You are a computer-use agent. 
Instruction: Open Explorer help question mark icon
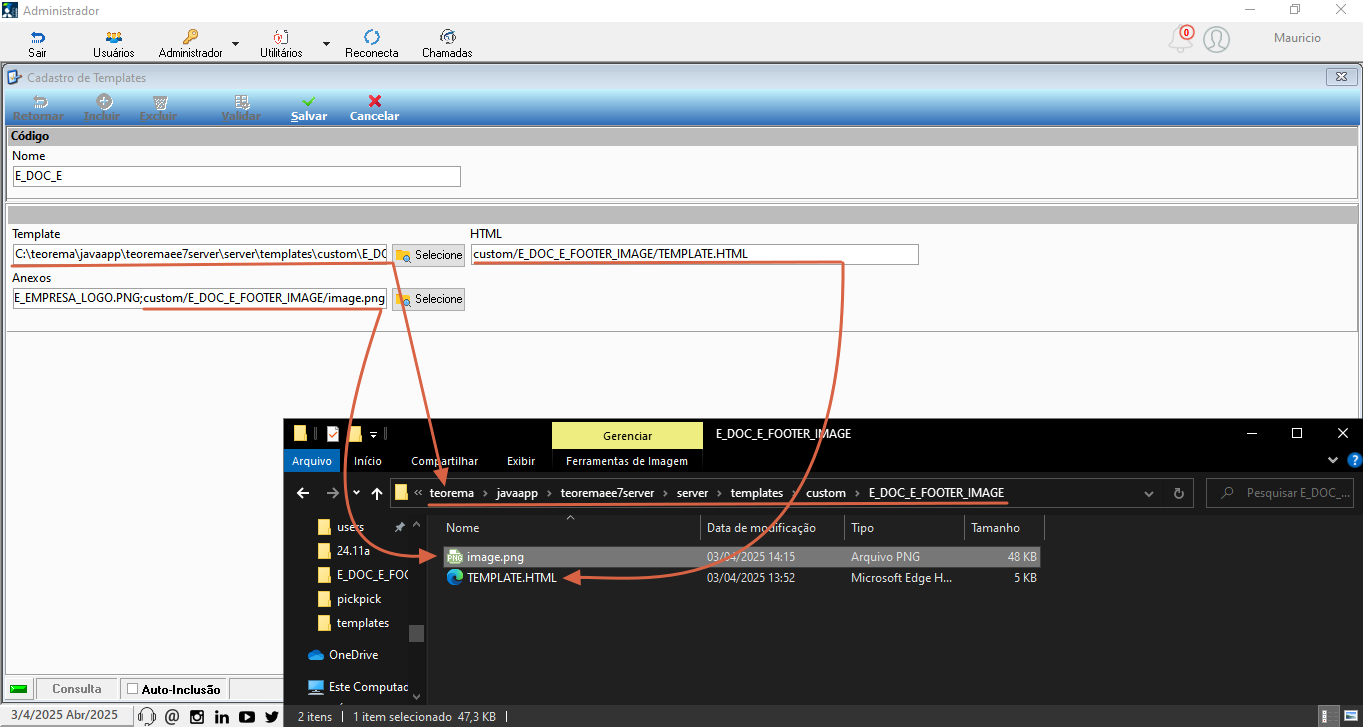tap(1354, 461)
